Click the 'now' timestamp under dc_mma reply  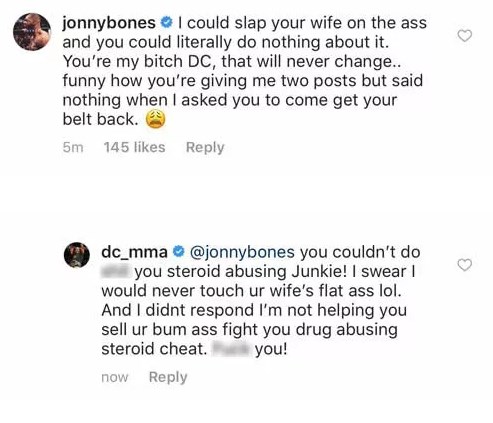[115, 377]
